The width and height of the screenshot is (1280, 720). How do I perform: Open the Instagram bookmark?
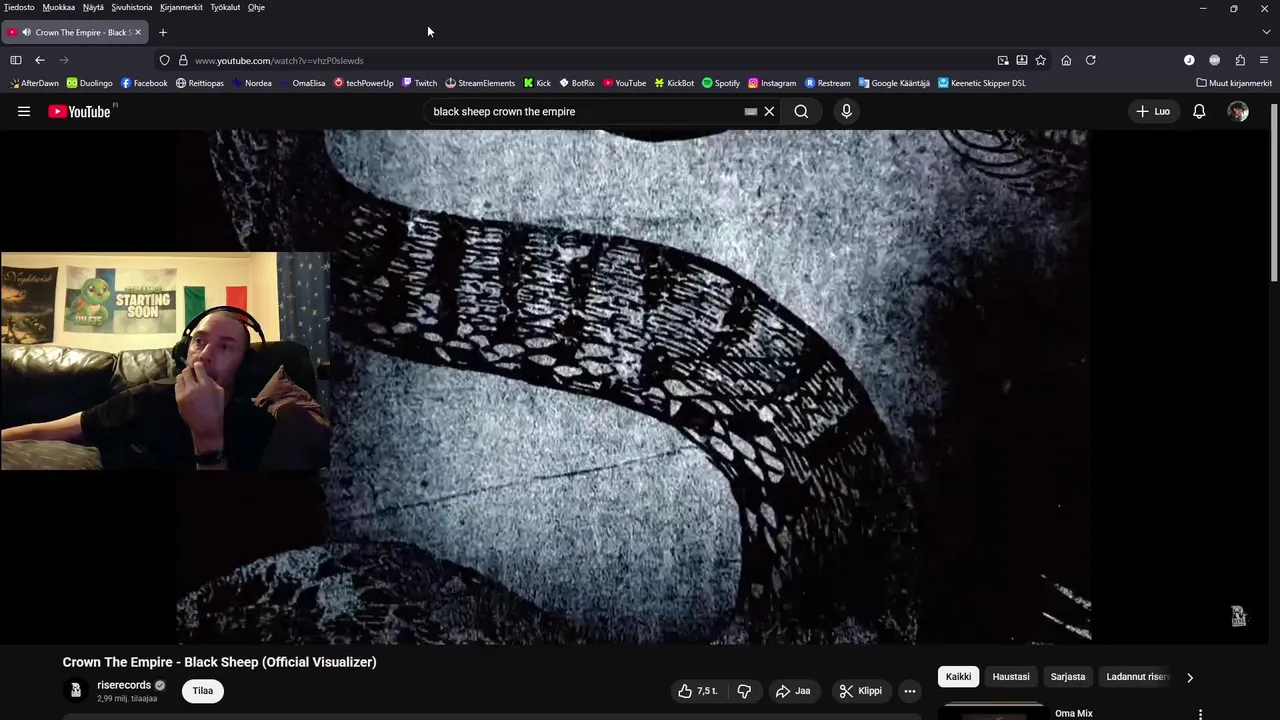click(x=772, y=83)
